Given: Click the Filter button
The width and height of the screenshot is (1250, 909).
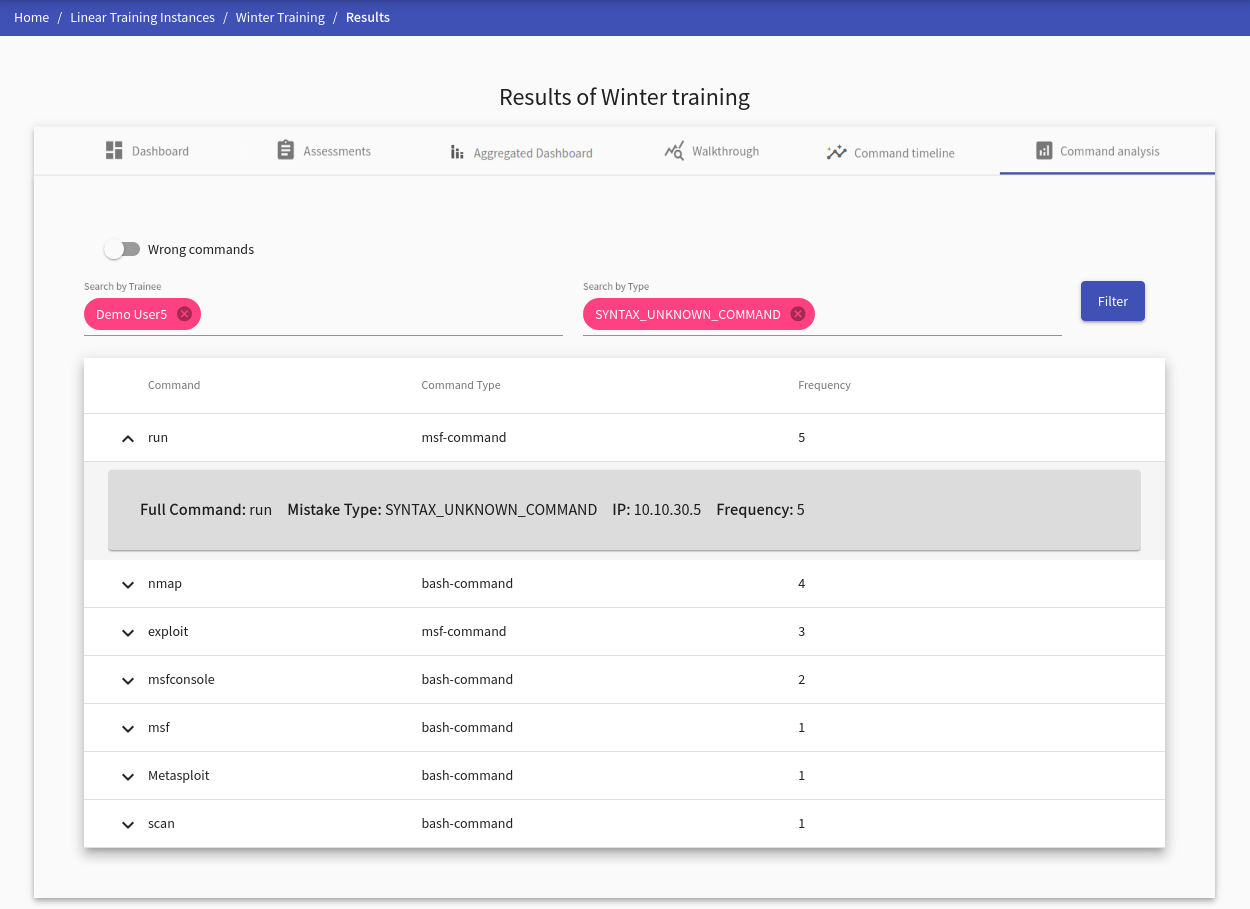Looking at the screenshot, I should tap(1113, 301).
